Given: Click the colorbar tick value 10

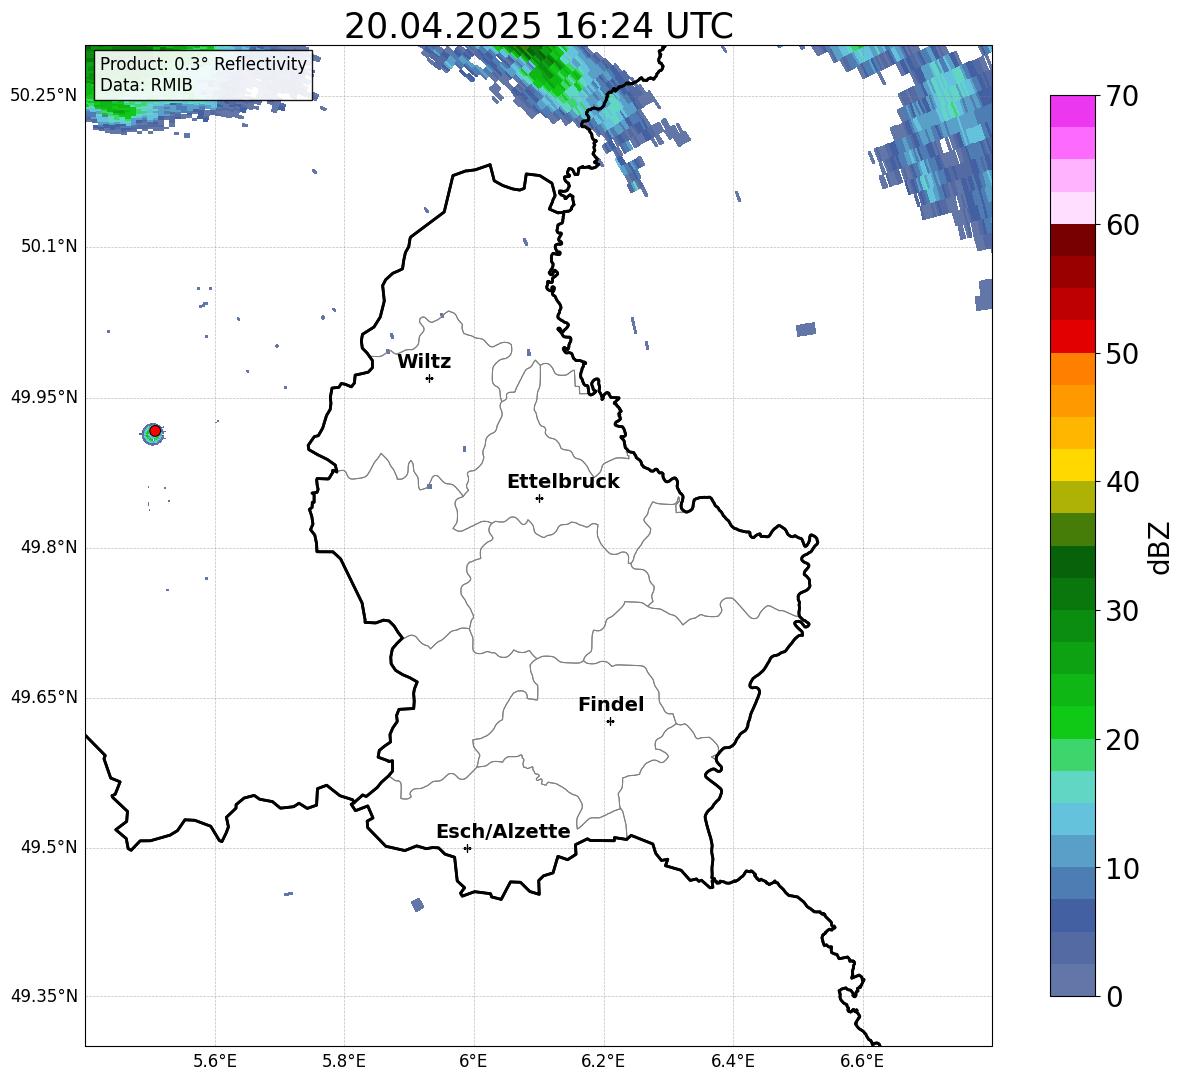Looking at the screenshot, I should [1123, 869].
